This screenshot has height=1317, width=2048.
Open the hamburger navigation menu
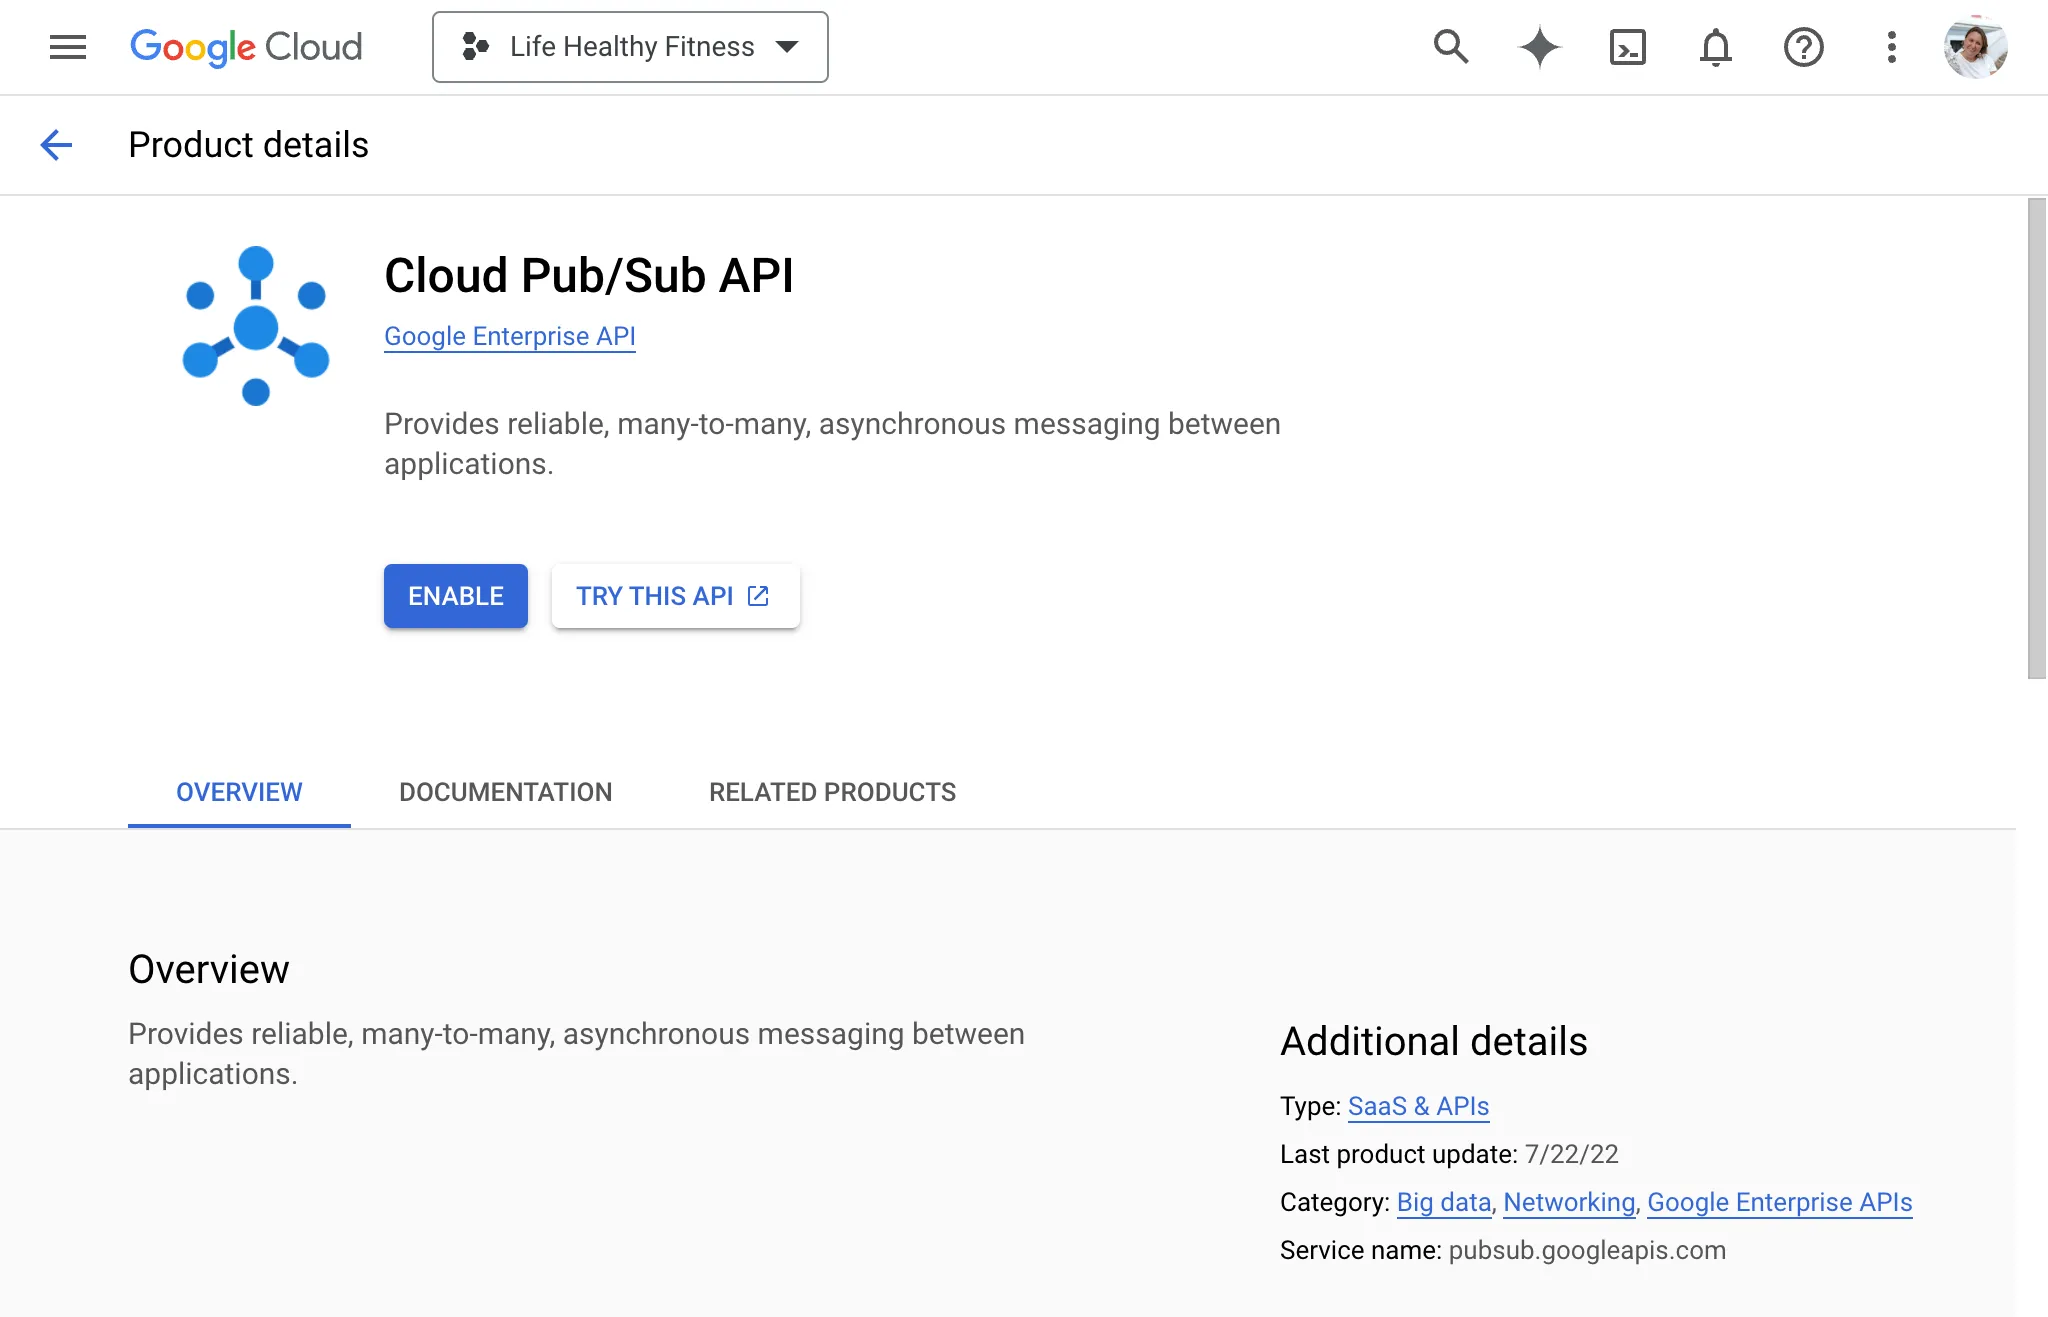68,47
